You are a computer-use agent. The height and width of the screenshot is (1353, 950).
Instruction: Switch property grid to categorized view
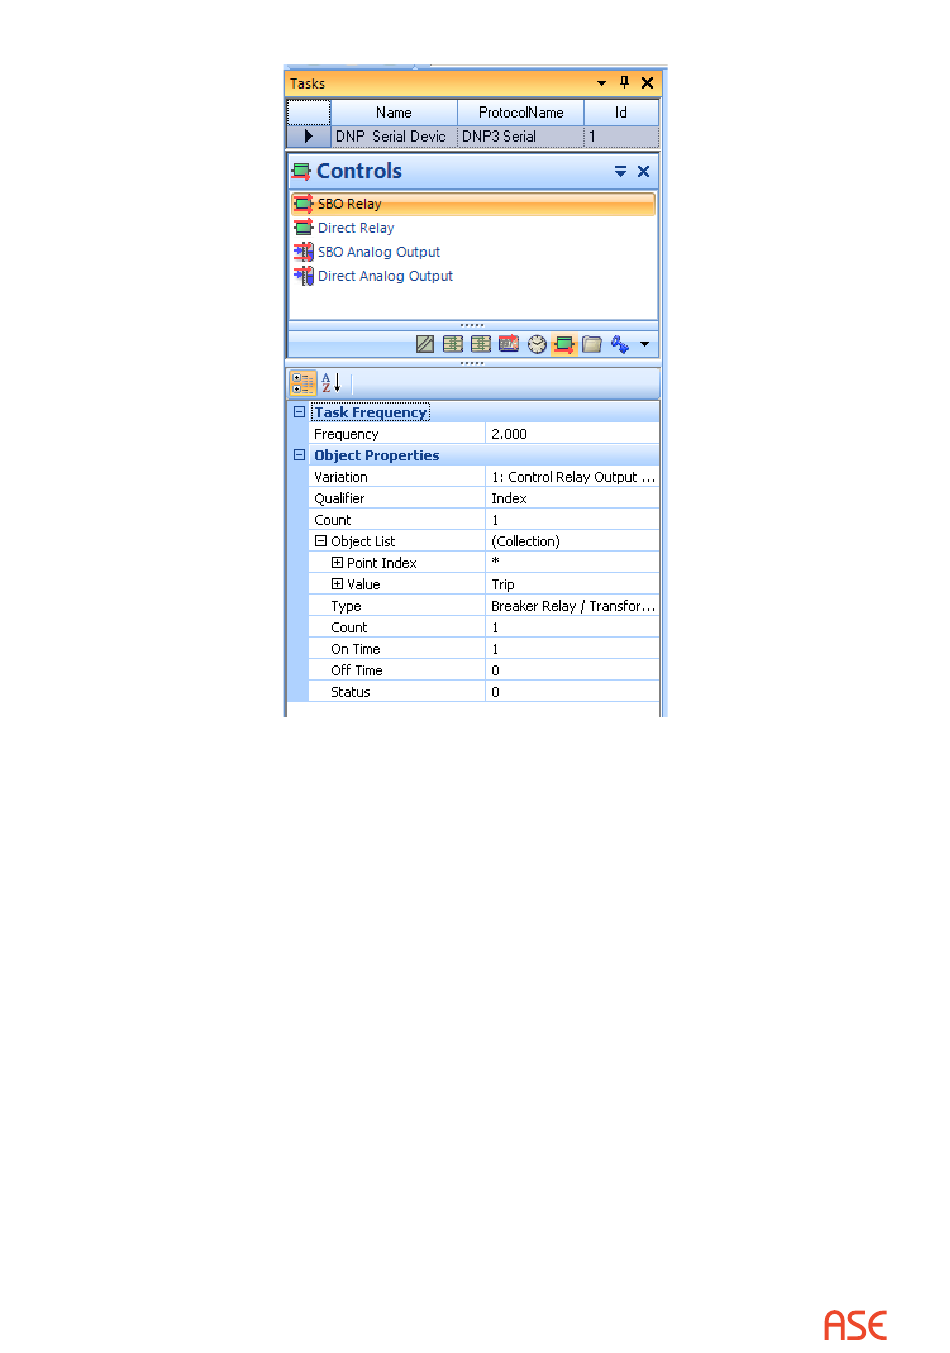pyautogui.click(x=302, y=383)
